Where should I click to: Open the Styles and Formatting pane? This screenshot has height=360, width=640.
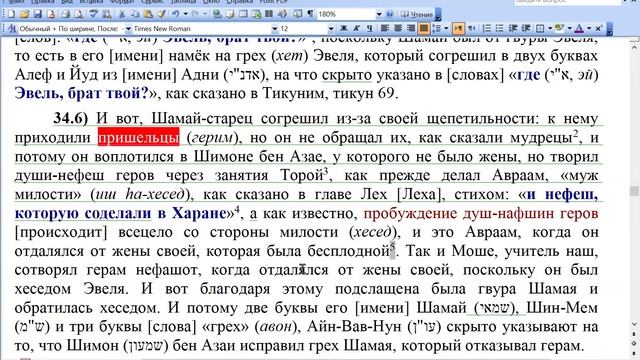[11, 29]
